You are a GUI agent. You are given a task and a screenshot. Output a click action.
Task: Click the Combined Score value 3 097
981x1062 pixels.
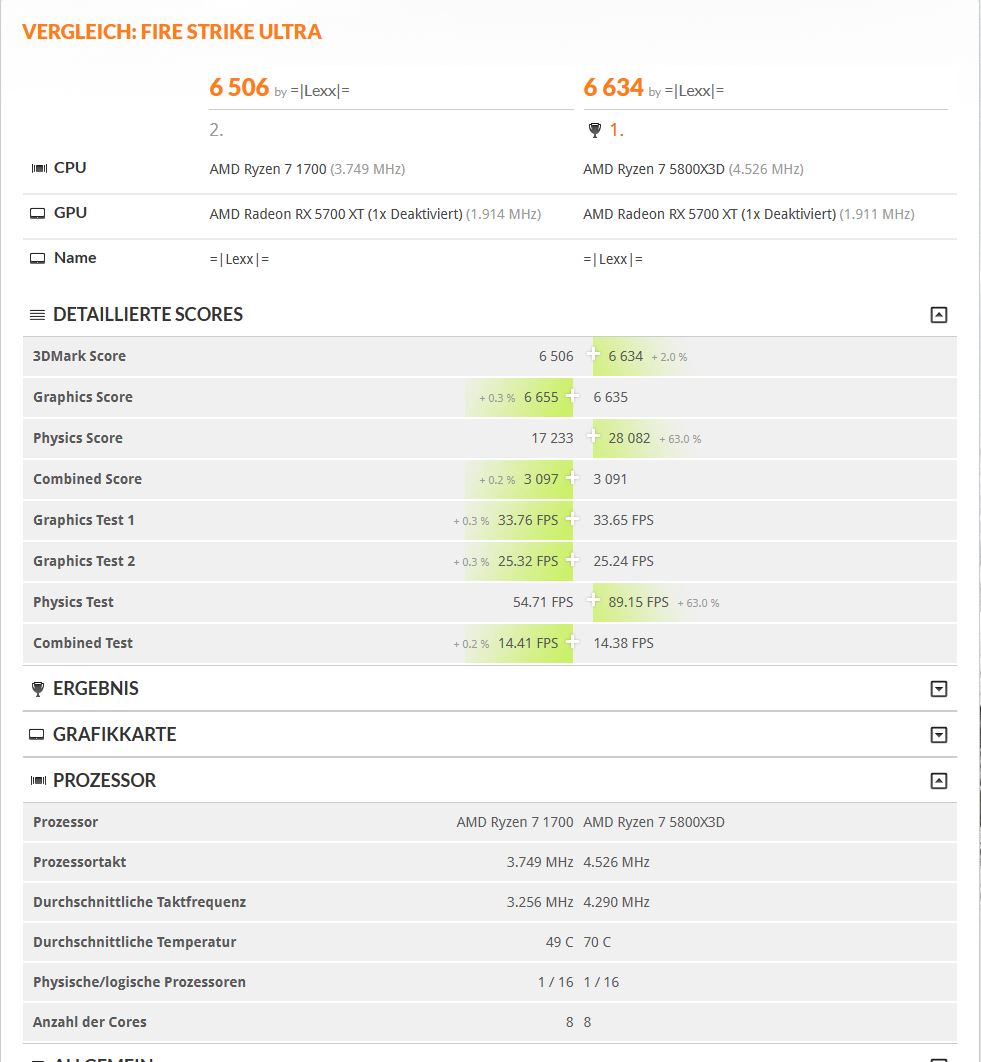(x=541, y=479)
